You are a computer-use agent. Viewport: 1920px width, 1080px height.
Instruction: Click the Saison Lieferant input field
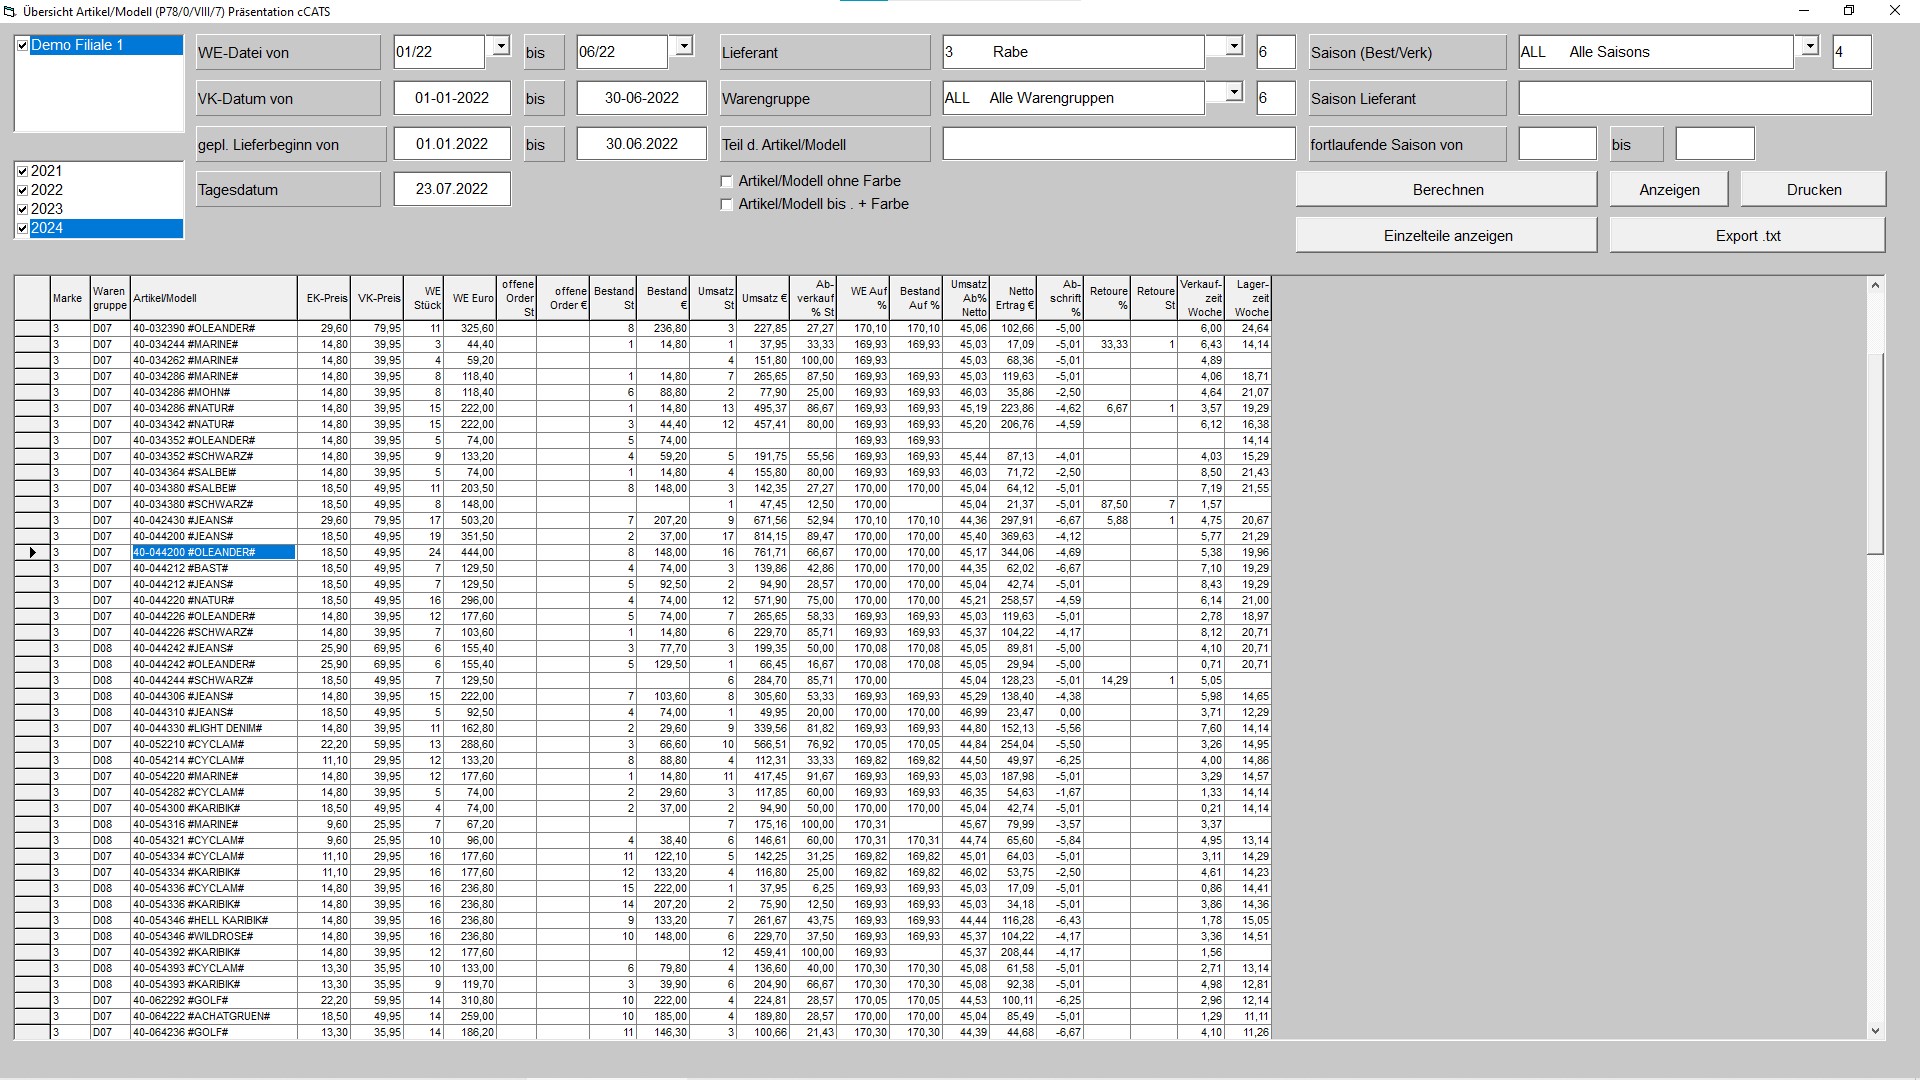pyautogui.click(x=1694, y=98)
